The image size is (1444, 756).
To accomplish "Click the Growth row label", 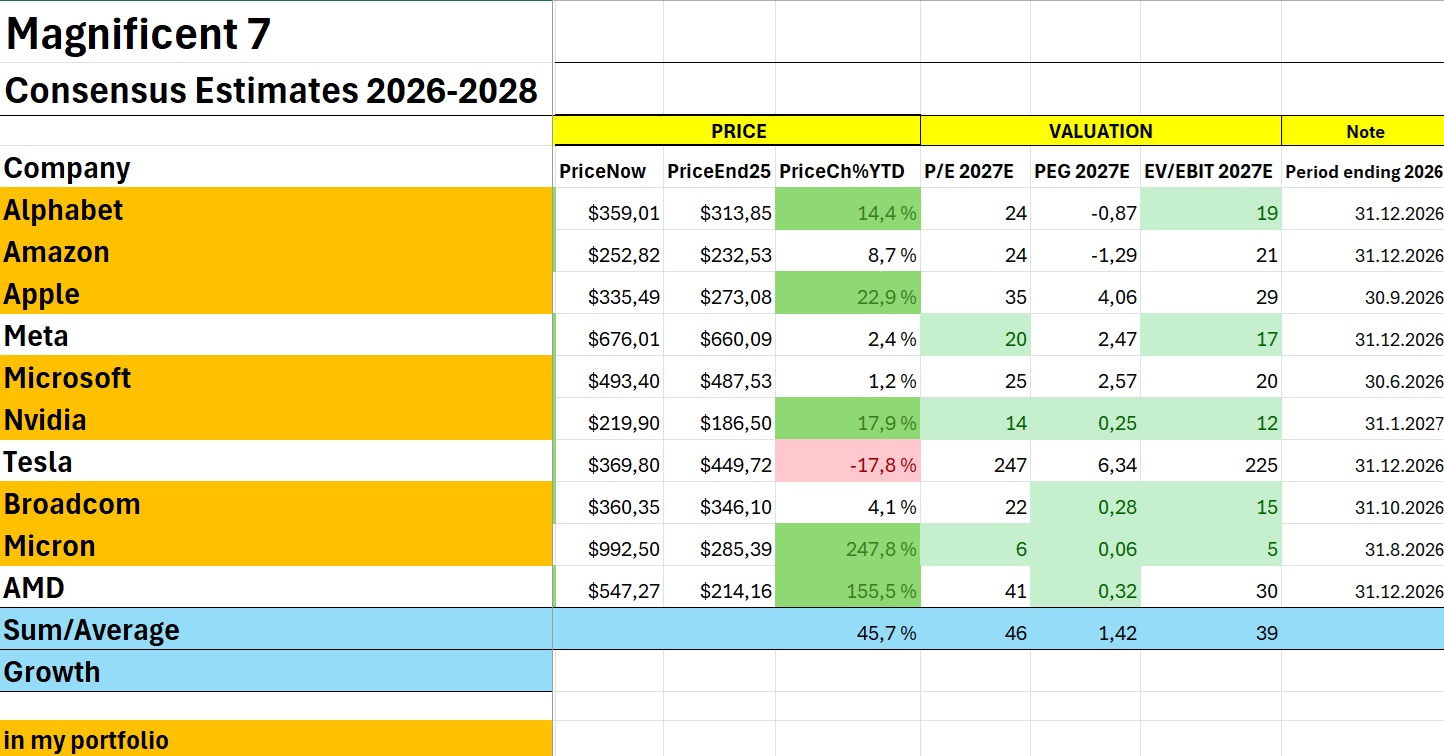I will pos(276,671).
